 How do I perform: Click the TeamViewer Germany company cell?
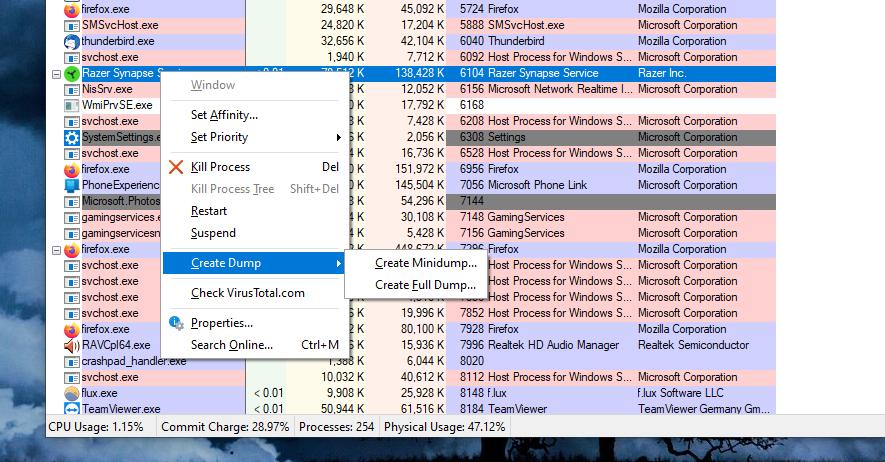click(x=703, y=409)
